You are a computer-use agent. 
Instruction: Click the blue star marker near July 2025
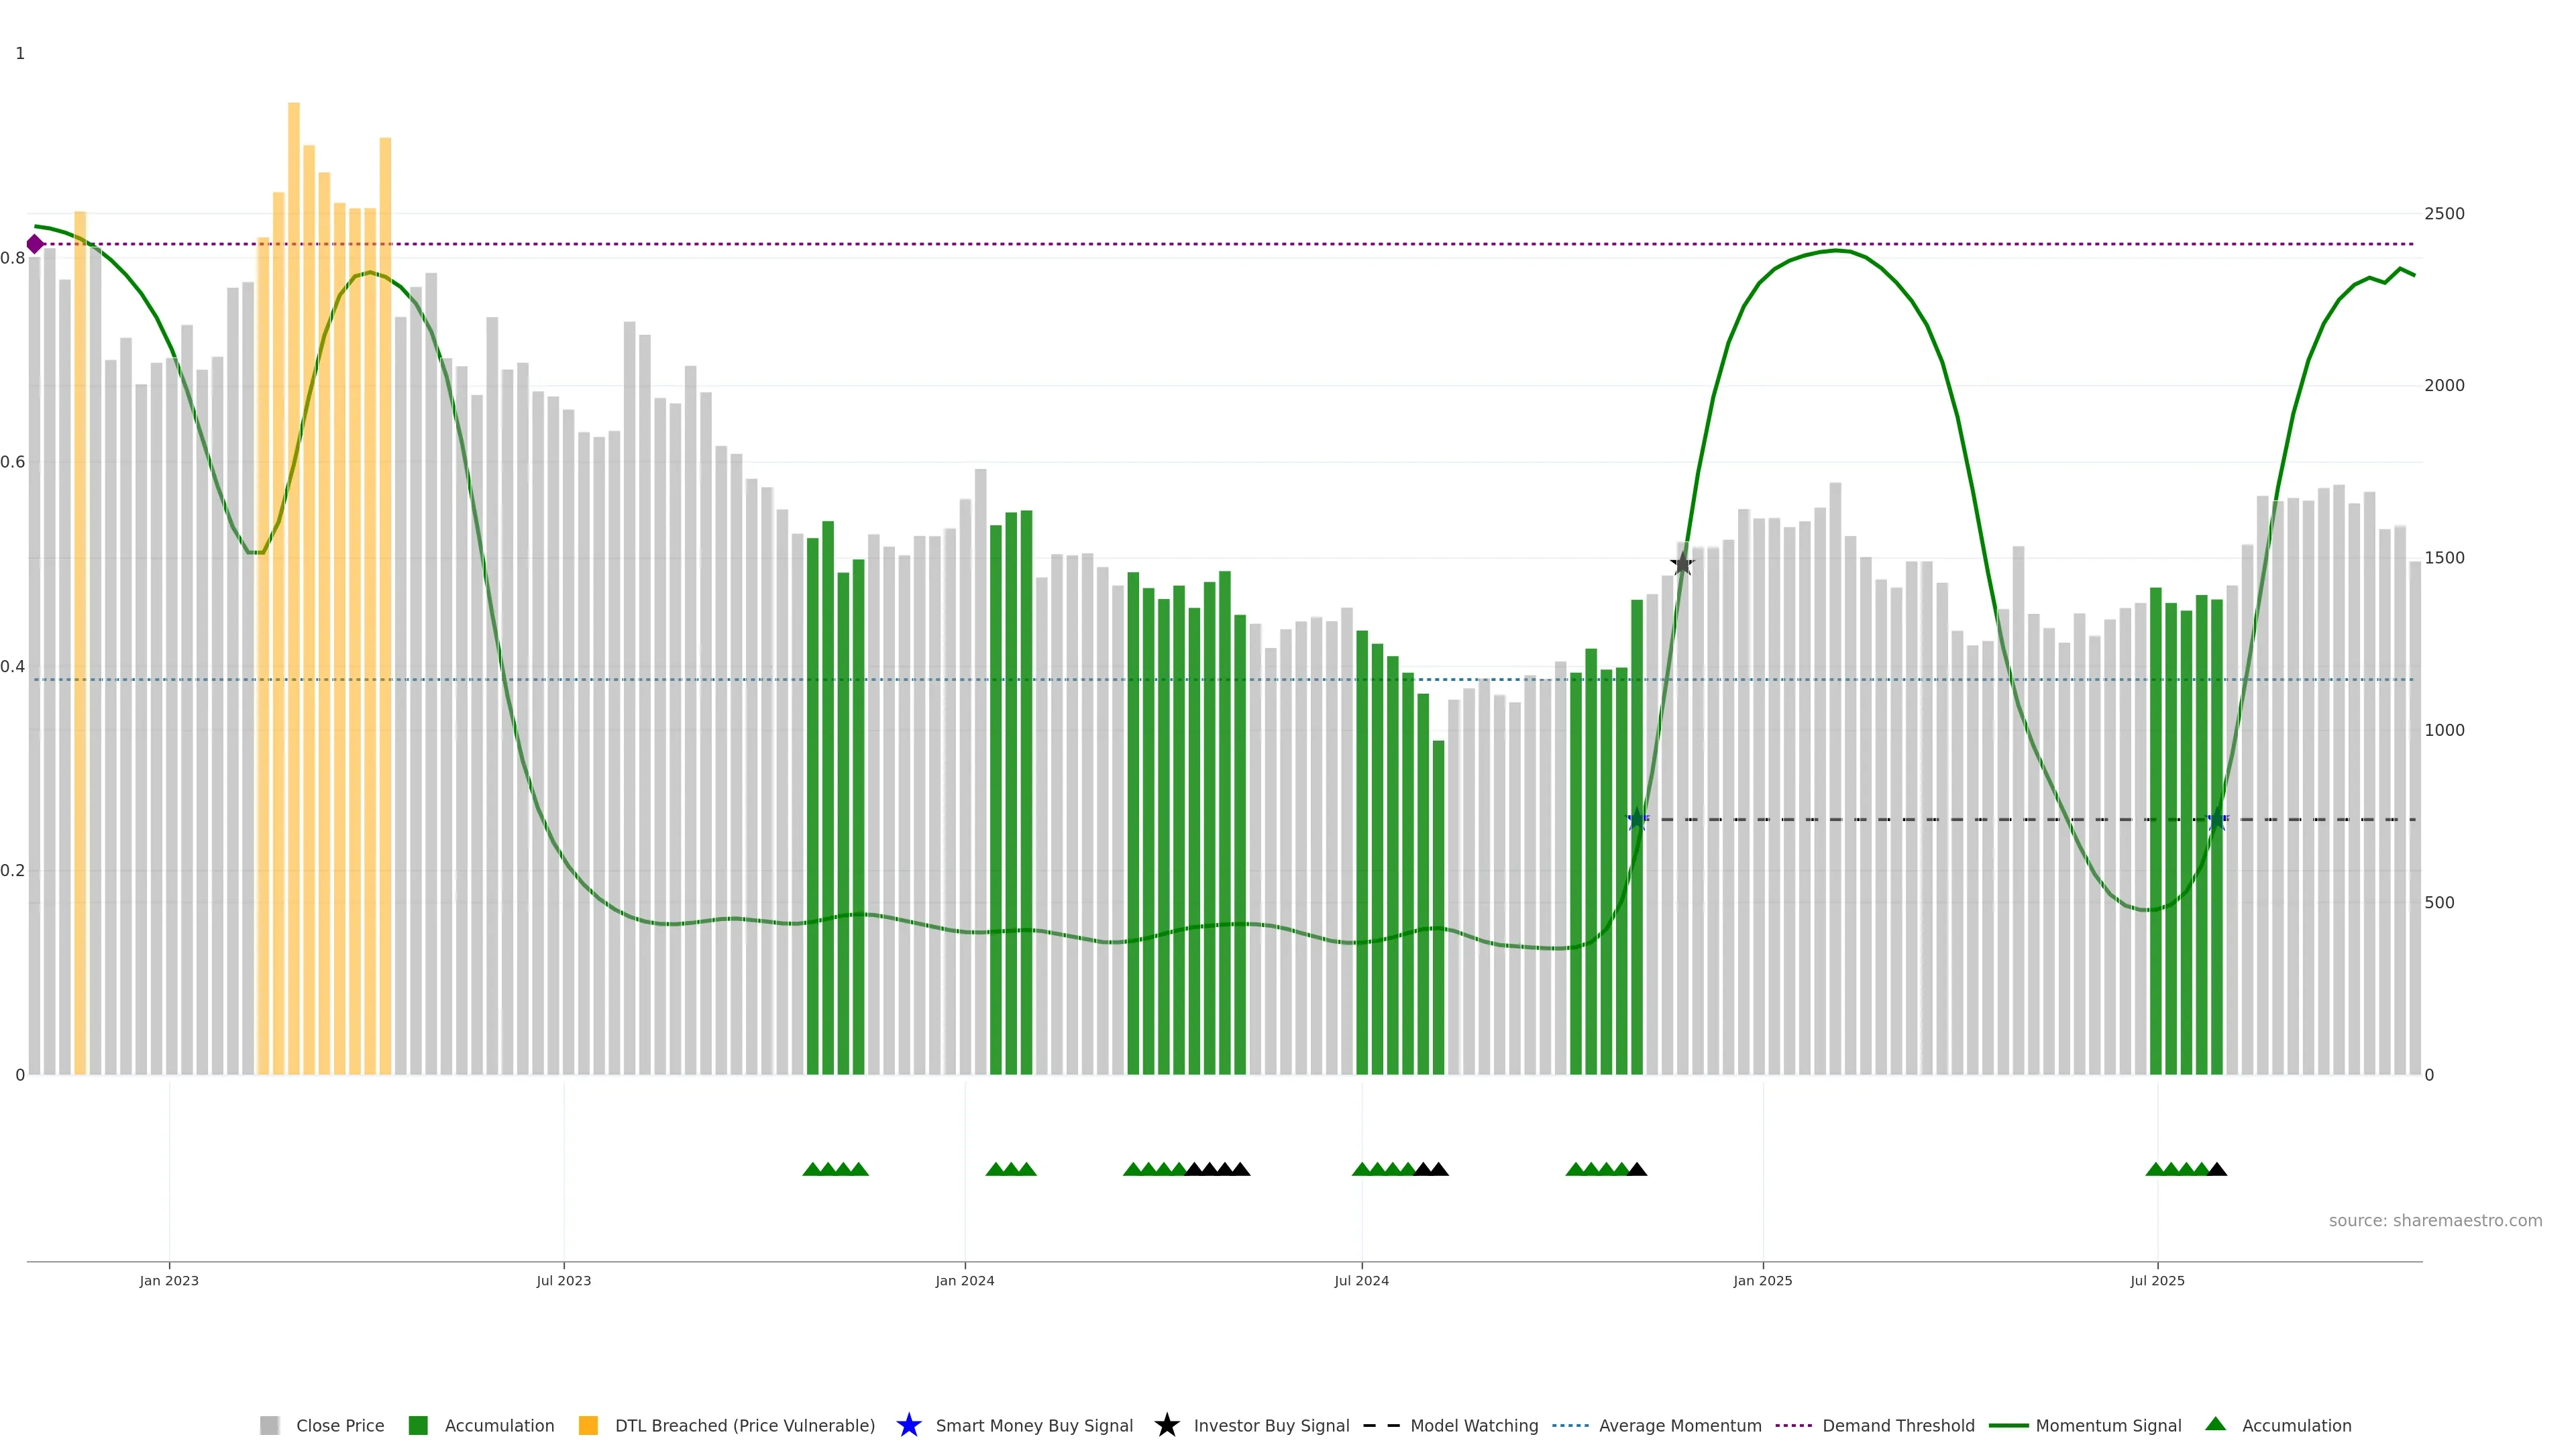click(x=2217, y=820)
